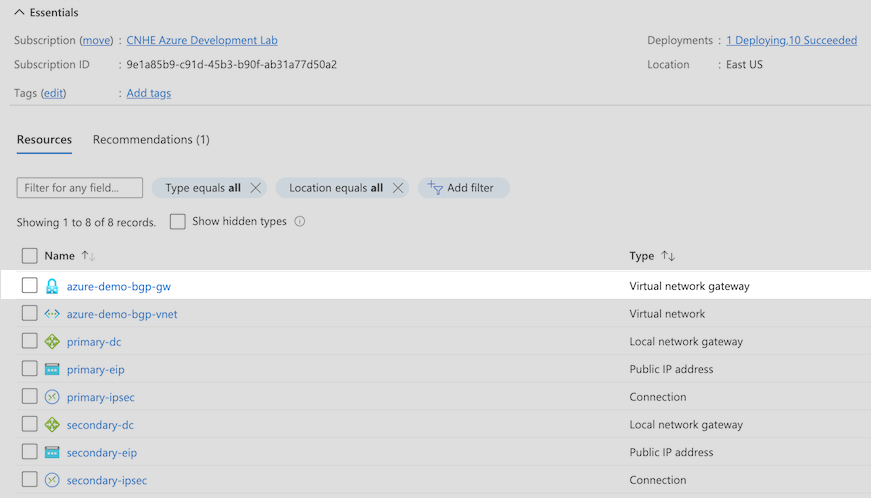Viewport: 871px width, 498px height.
Task: Click the Showing 1 to 8 of 8 records text
Action: [86, 223]
